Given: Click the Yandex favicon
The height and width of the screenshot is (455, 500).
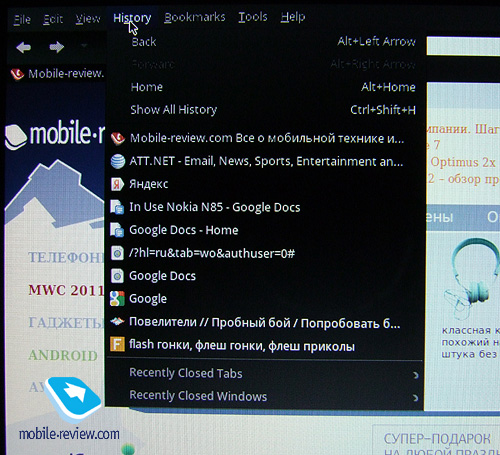Looking at the screenshot, I should pyautogui.click(x=117, y=184).
